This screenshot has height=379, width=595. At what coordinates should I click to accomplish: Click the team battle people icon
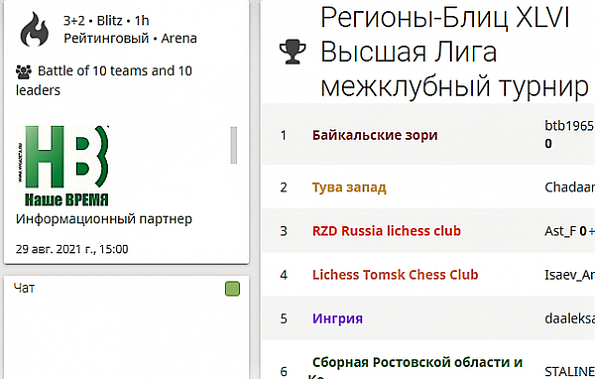coord(24,72)
